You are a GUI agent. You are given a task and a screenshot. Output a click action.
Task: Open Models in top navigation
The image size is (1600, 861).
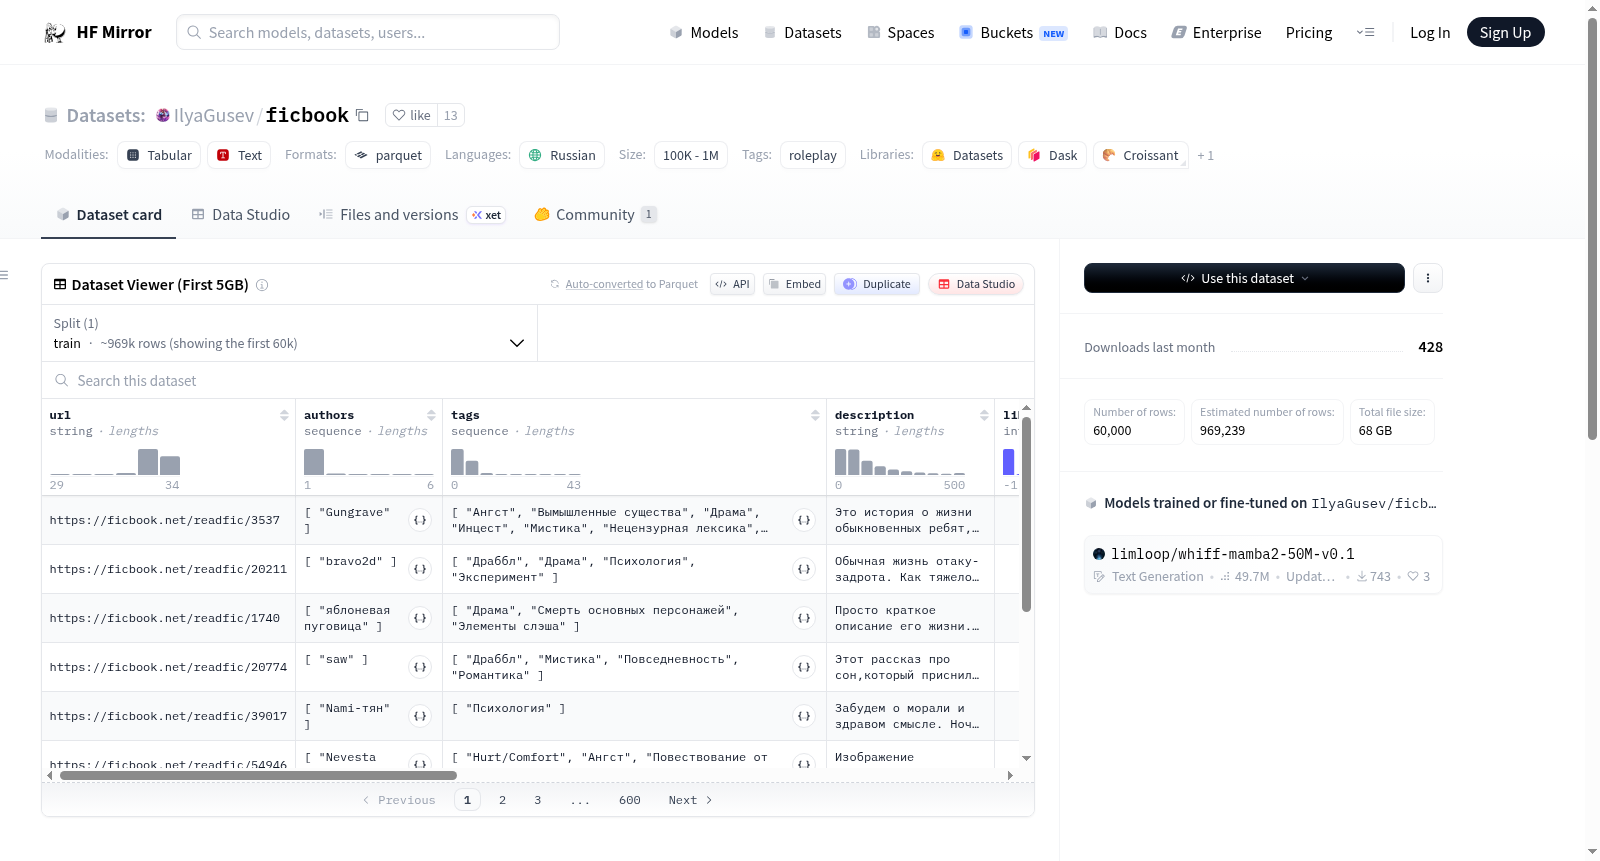pyautogui.click(x=704, y=33)
